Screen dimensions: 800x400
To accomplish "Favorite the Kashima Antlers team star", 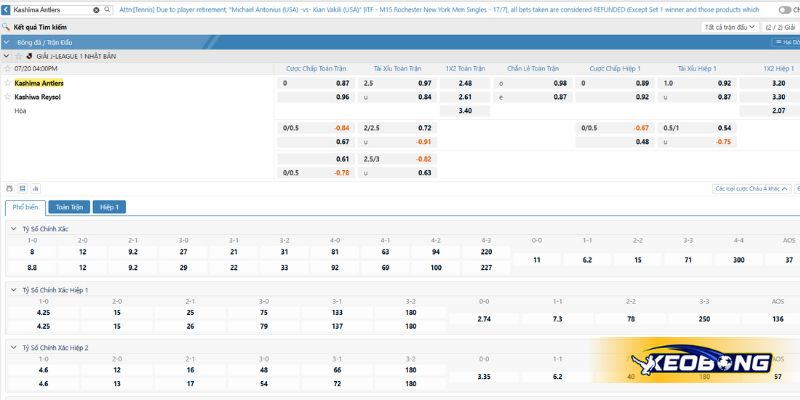I will click(x=8, y=83).
